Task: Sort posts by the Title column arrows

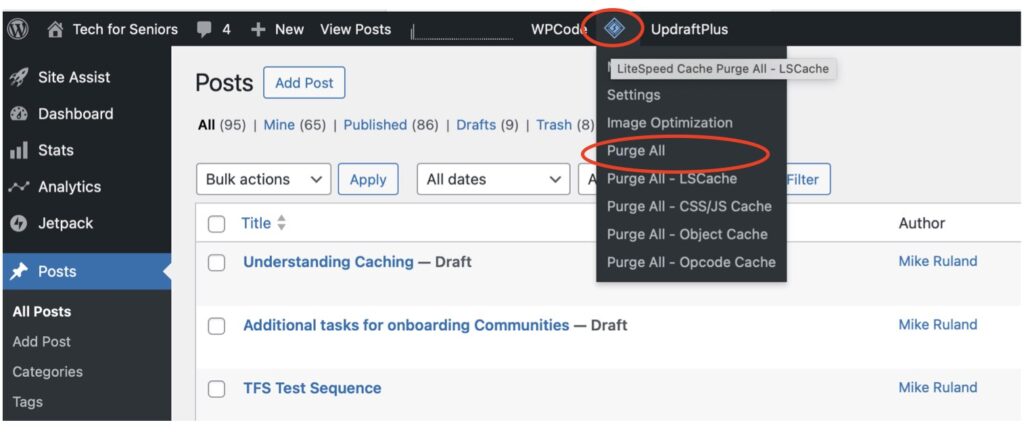Action: (281, 224)
